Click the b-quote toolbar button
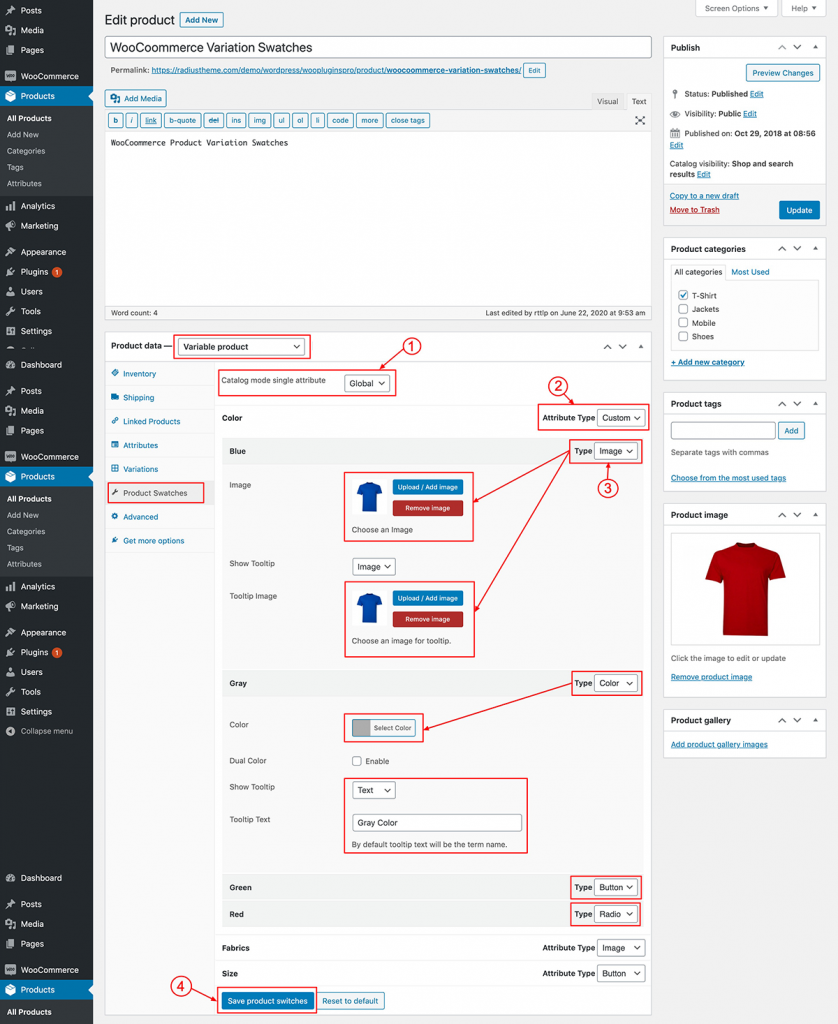838x1024 pixels. click(182, 120)
